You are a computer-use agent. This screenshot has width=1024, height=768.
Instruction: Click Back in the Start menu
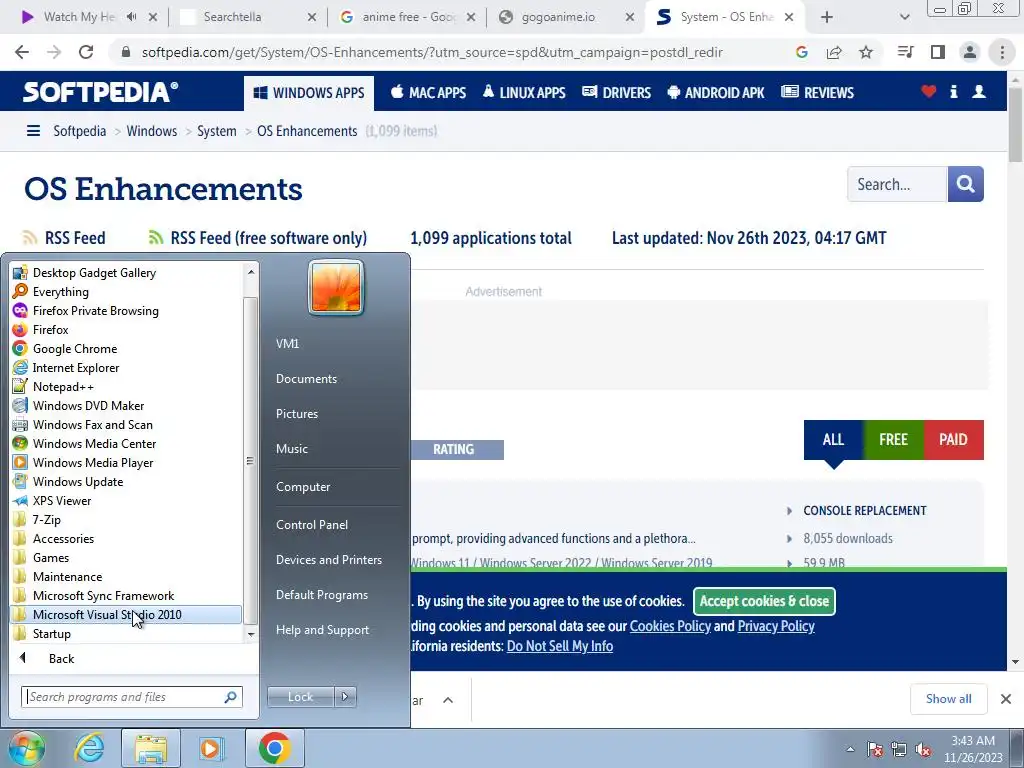[61, 658]
